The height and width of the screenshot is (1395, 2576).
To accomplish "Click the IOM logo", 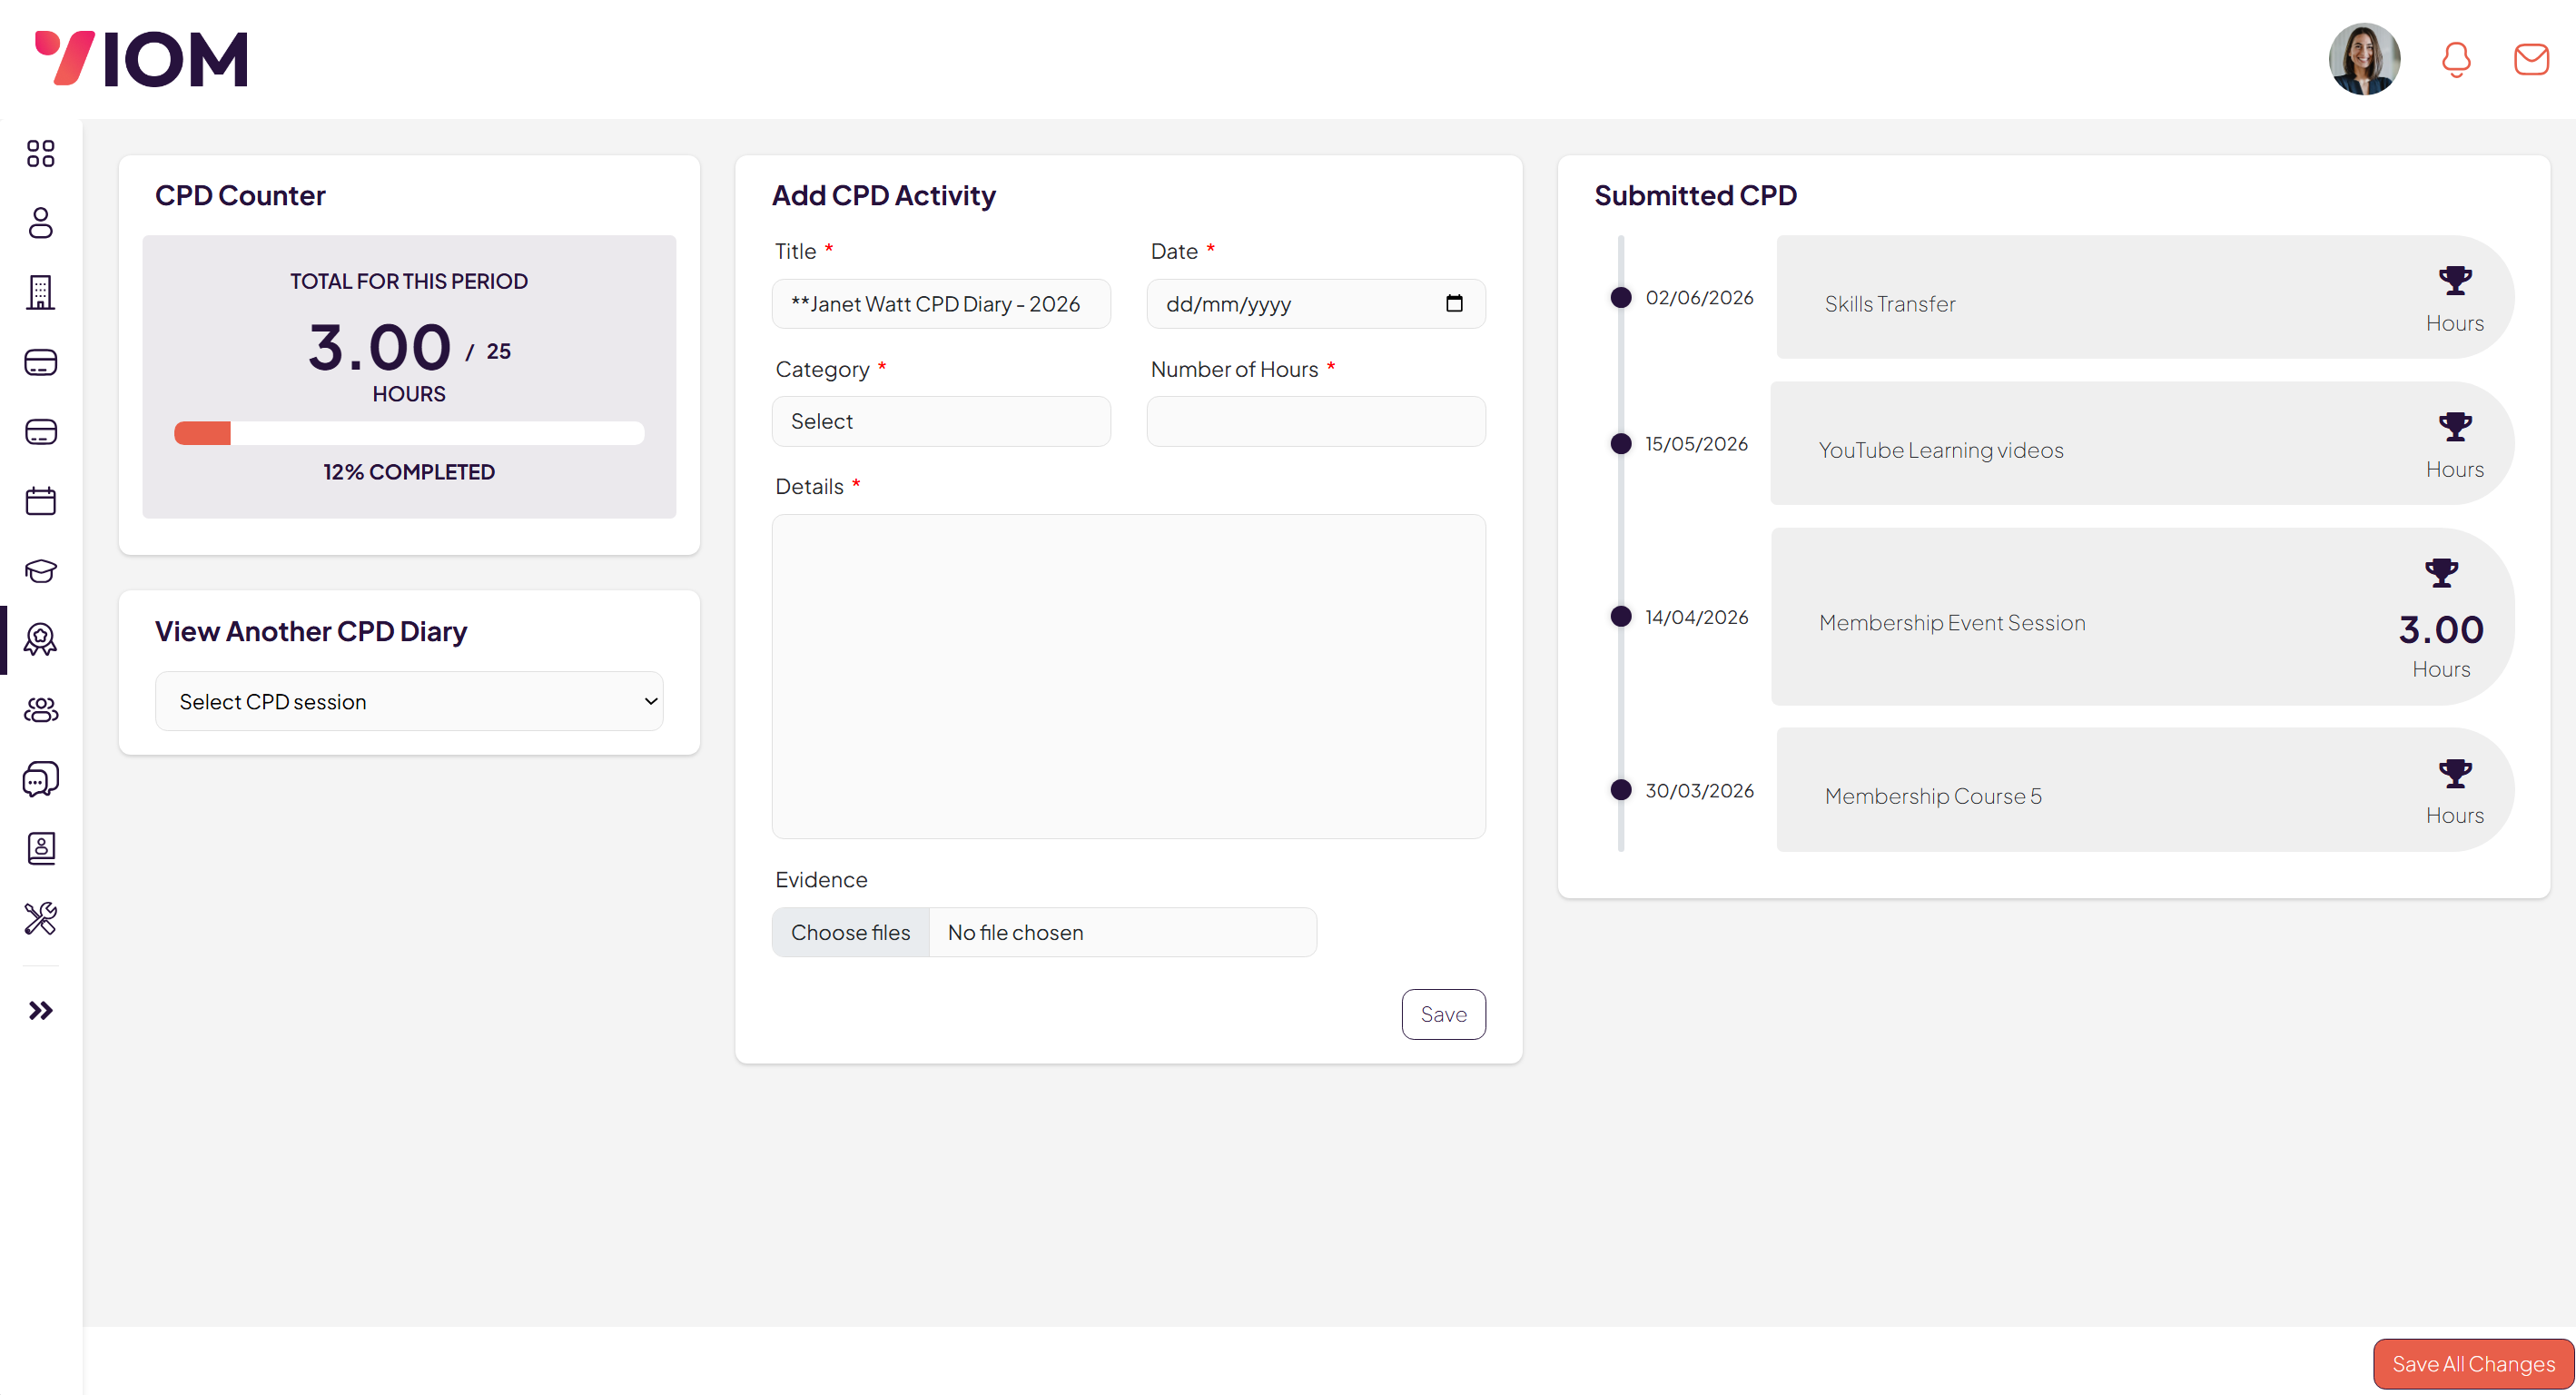I will (141, 59).
